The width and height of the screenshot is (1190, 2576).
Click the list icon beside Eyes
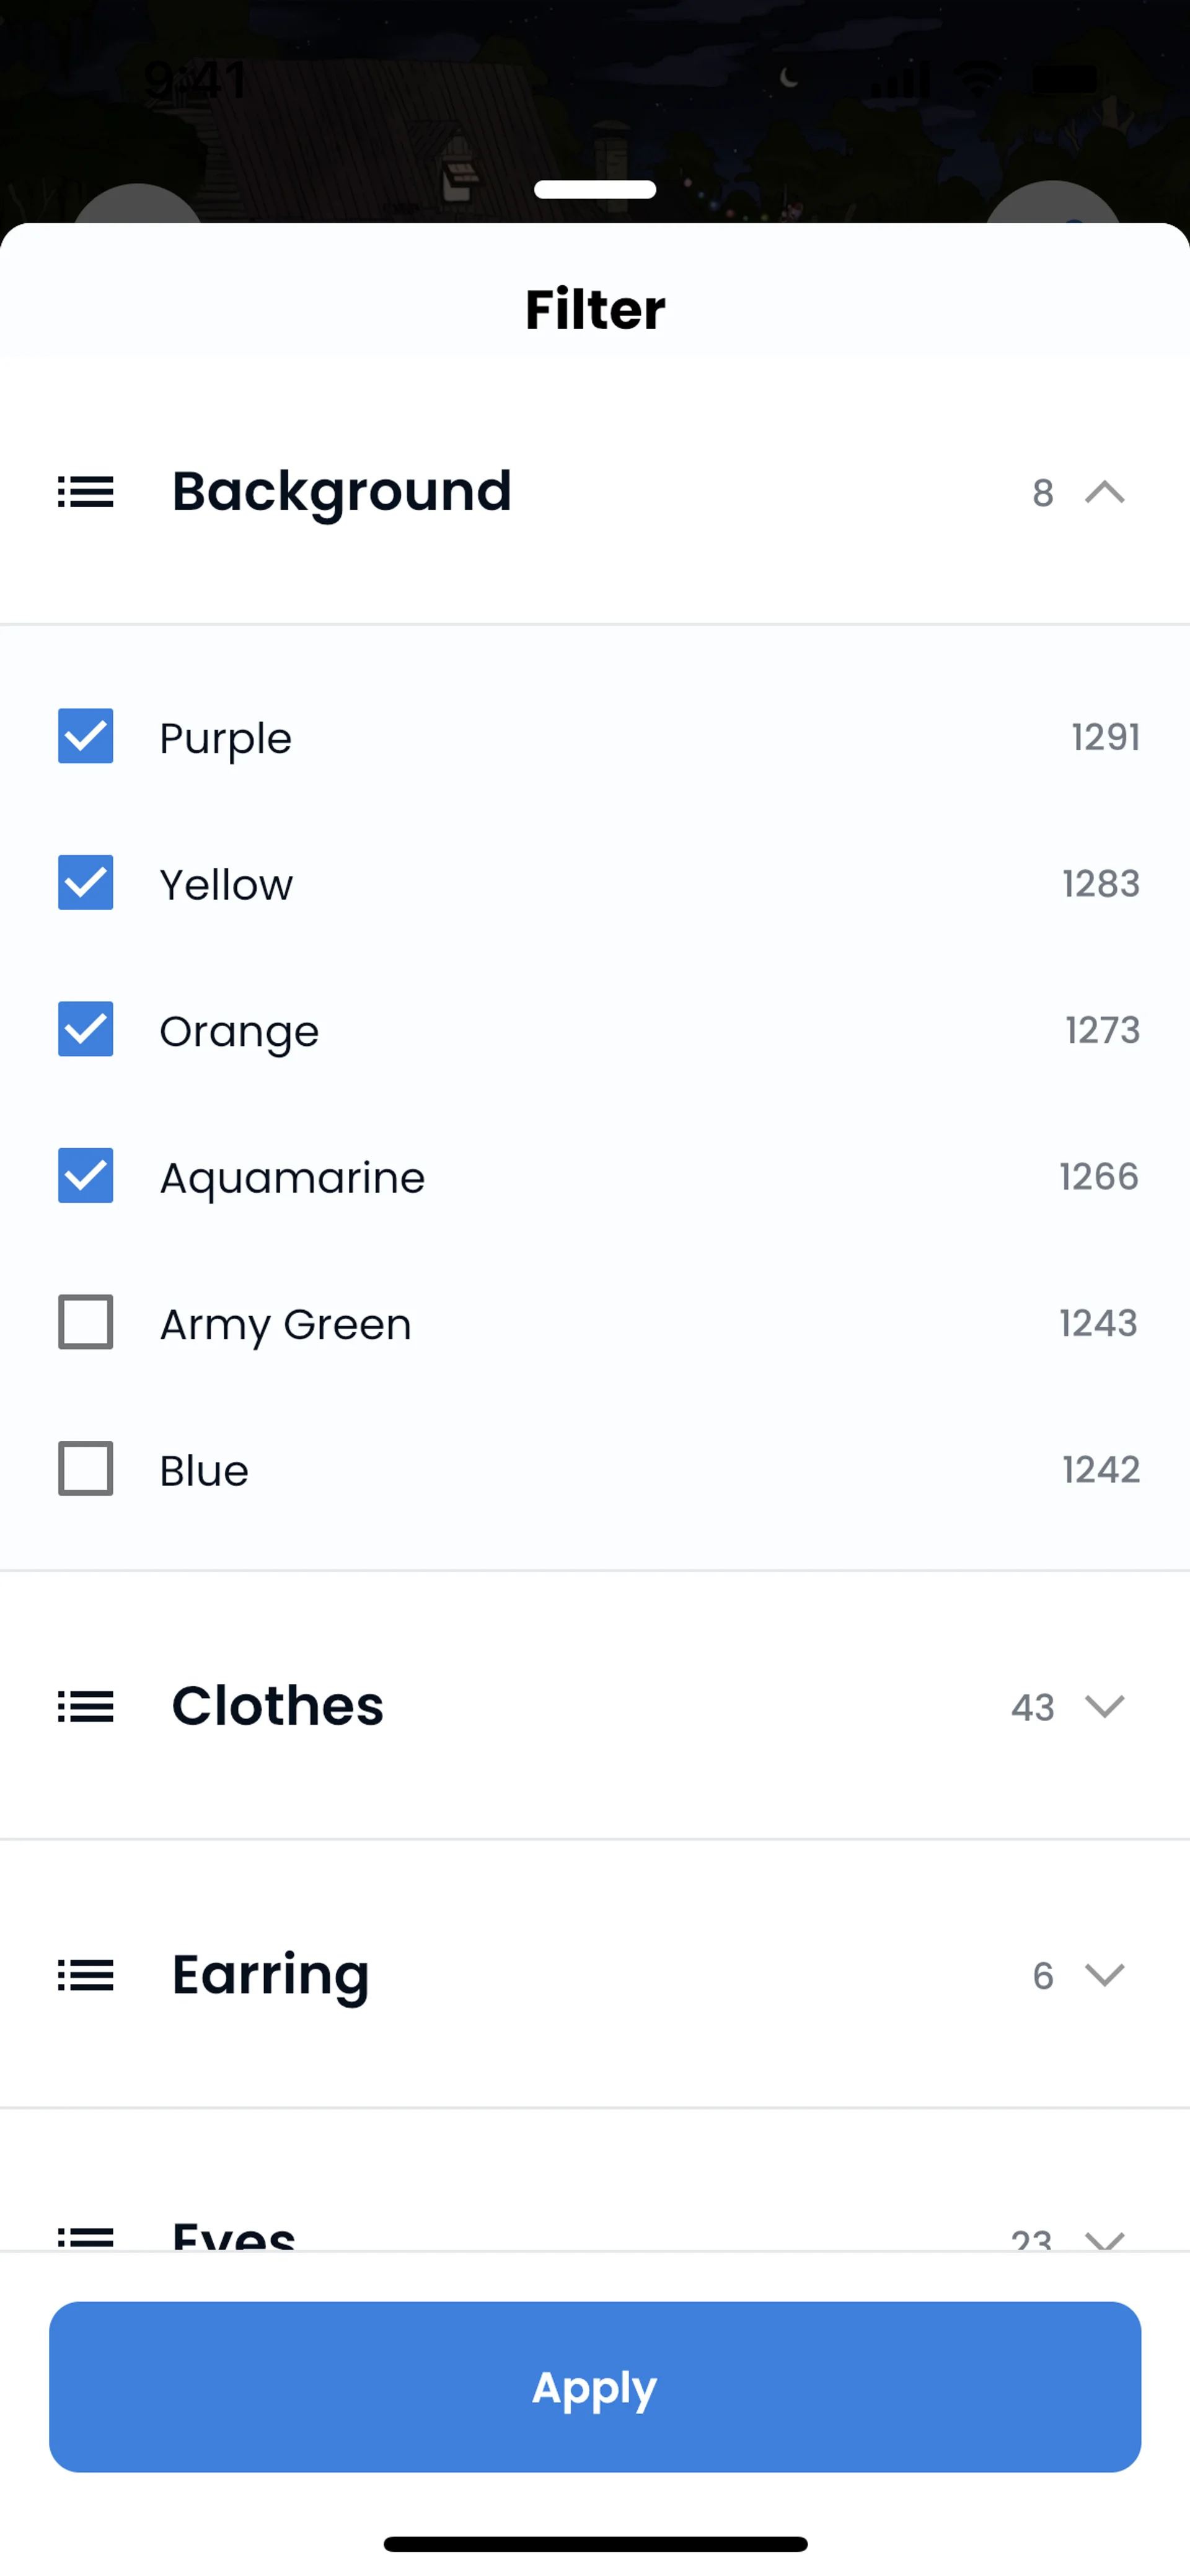[86, 2238]
